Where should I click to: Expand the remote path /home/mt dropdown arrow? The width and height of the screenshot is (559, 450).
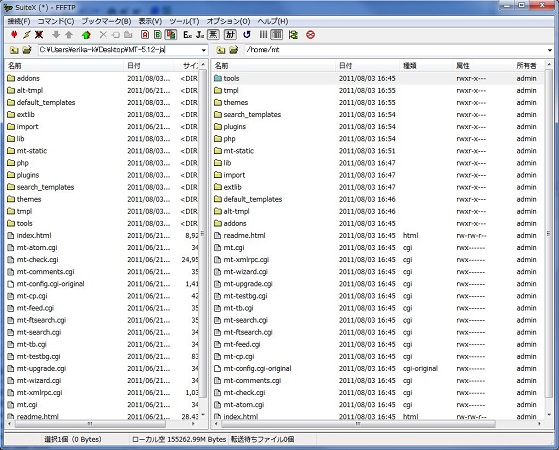[550, 50]
